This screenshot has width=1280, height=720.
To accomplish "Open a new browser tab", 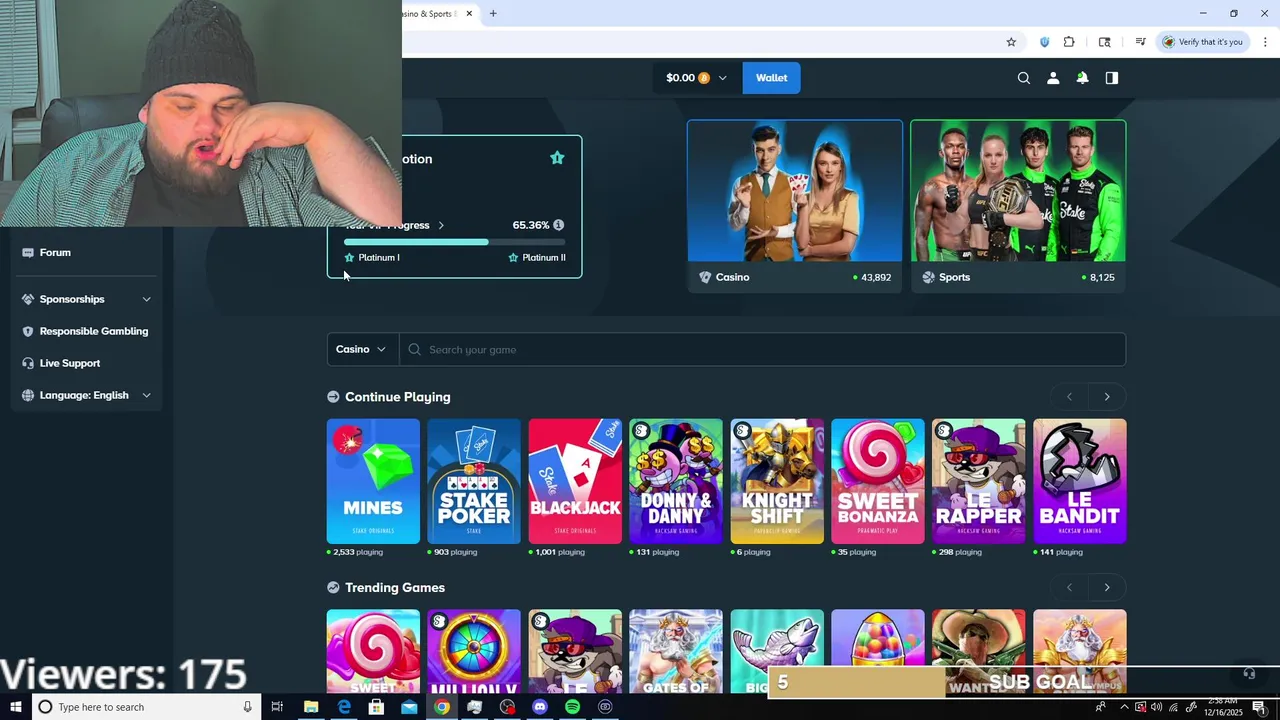I will 493,14.
